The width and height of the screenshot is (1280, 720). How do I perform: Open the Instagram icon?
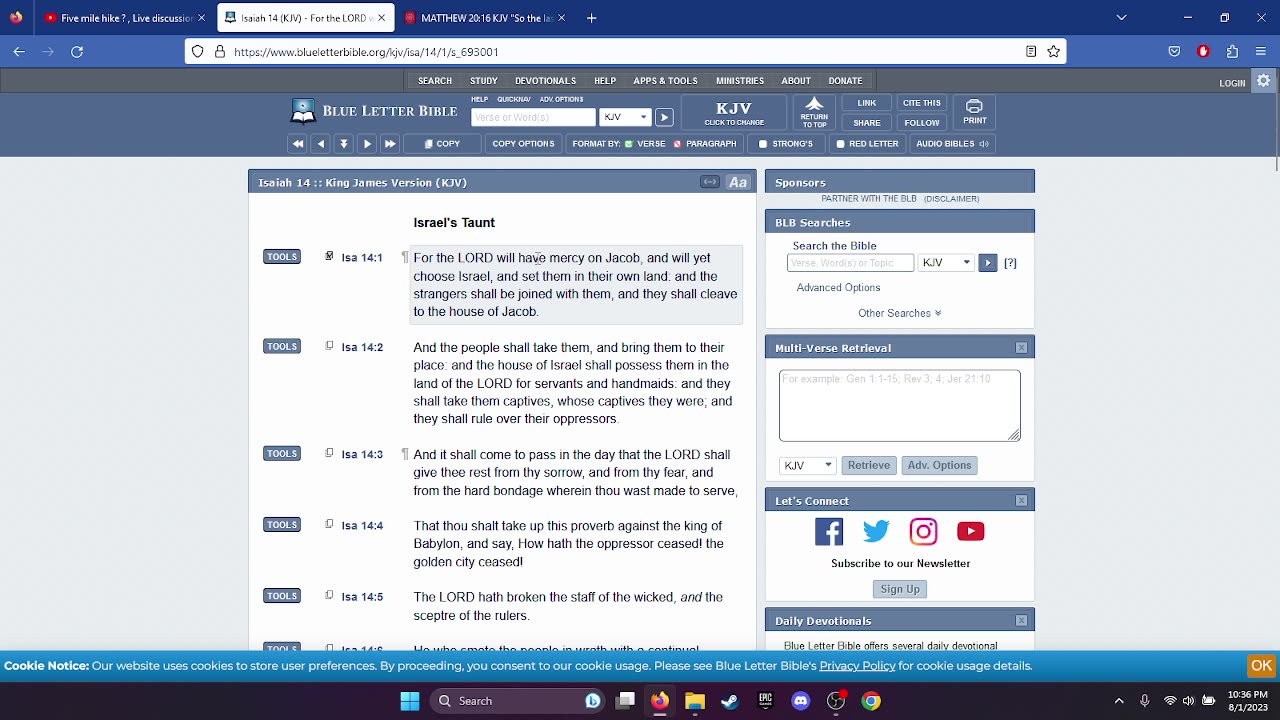(923, 531)
